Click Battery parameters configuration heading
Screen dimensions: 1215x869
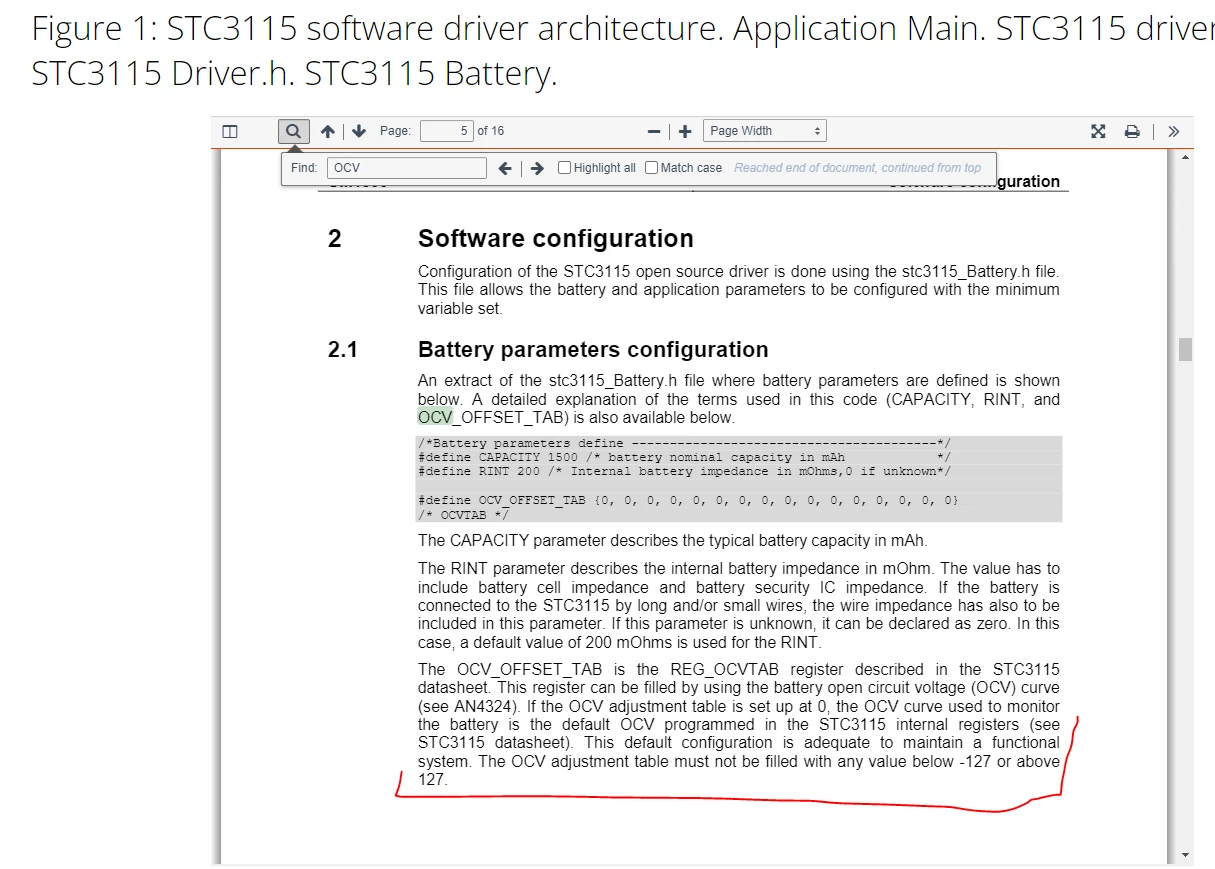pyautogui.click(x=593, y=350)
